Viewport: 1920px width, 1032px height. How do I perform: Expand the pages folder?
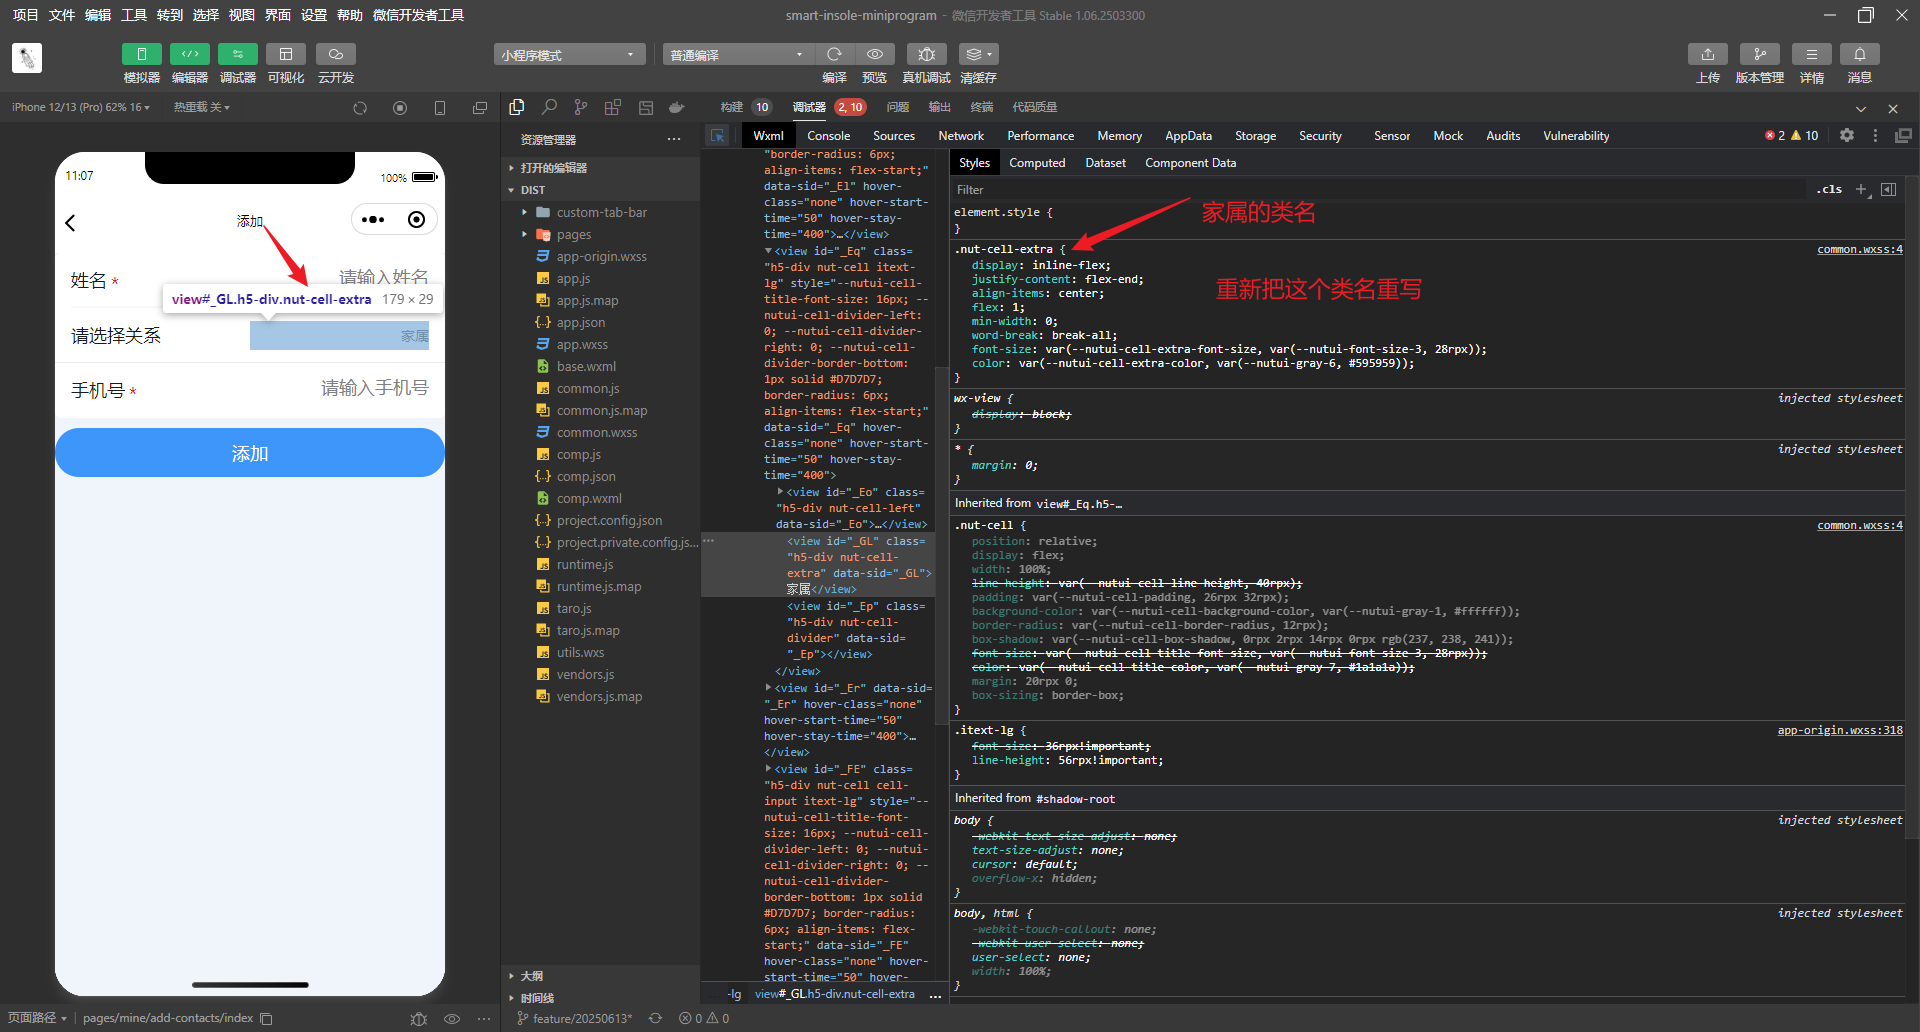(x=573, y=234)
